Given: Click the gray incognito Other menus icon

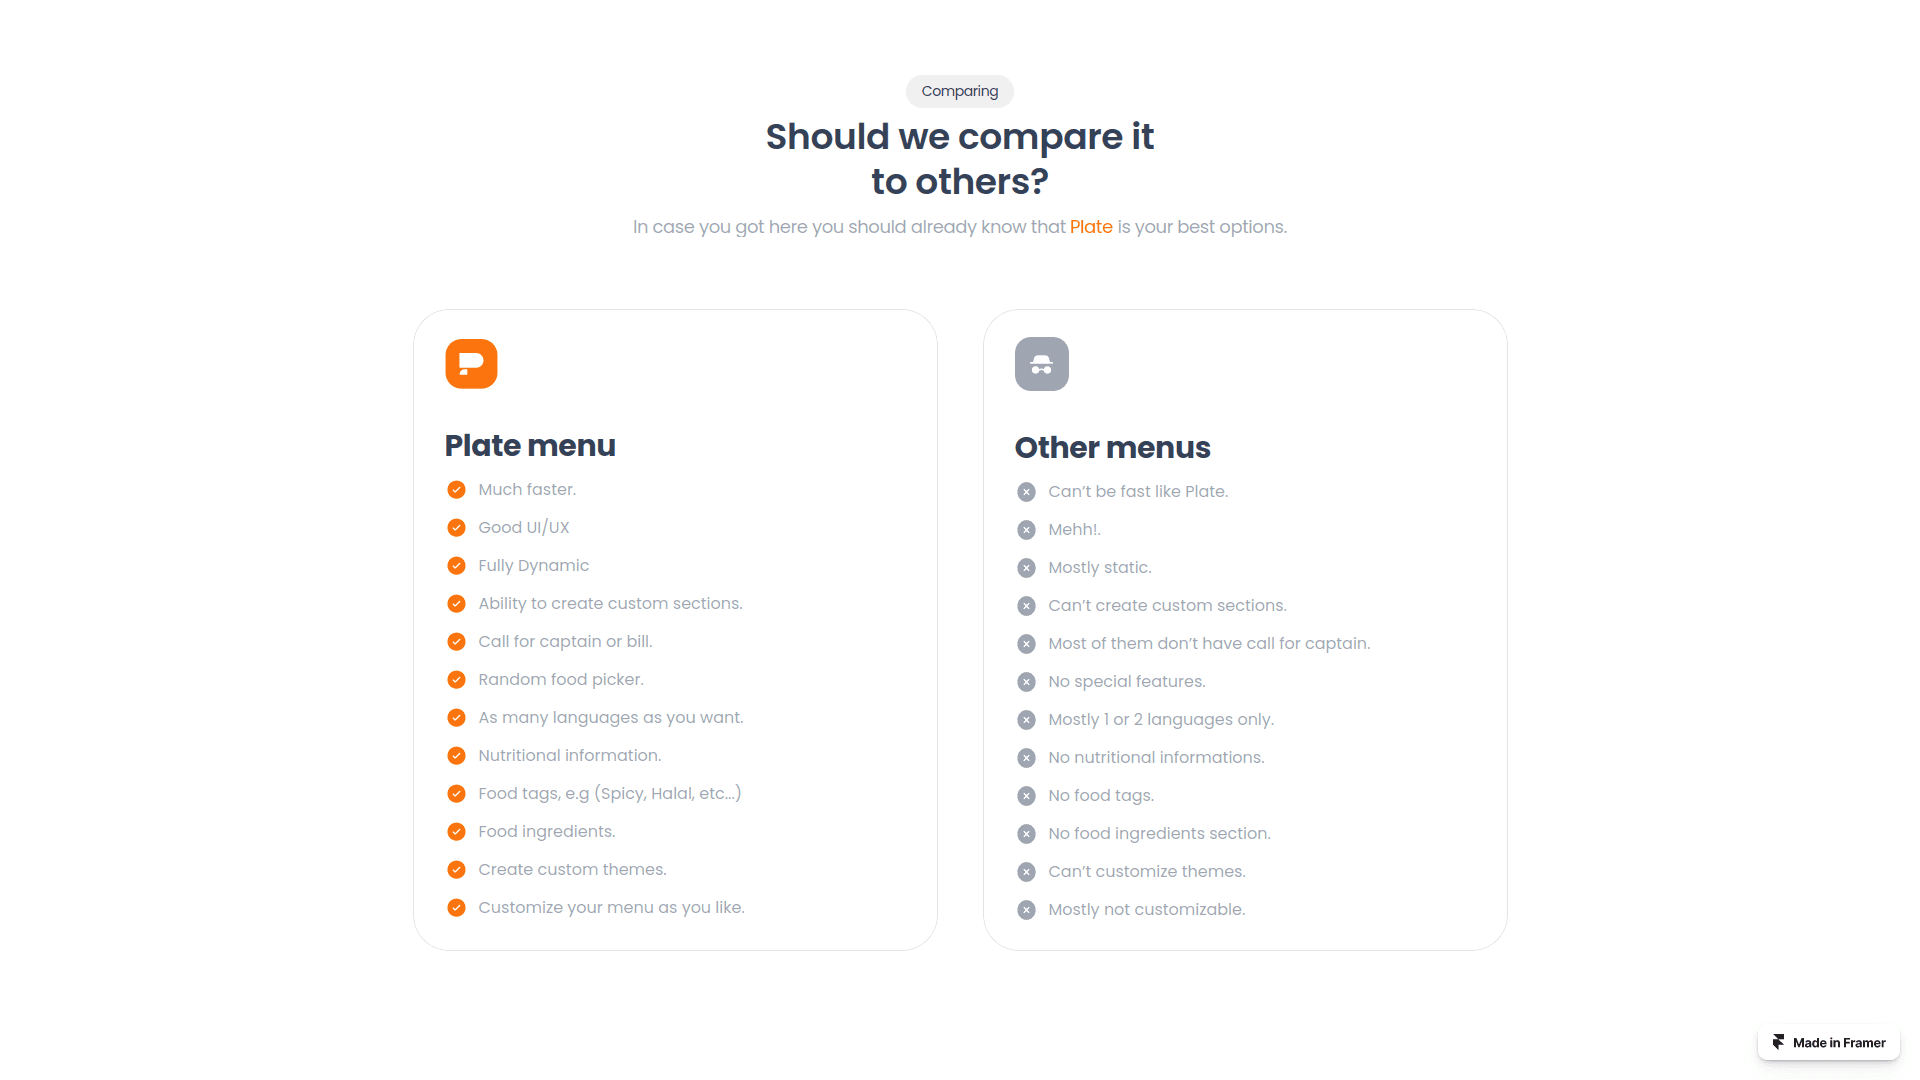Looking at the screenshot, I should click(x=1041, y=364).
